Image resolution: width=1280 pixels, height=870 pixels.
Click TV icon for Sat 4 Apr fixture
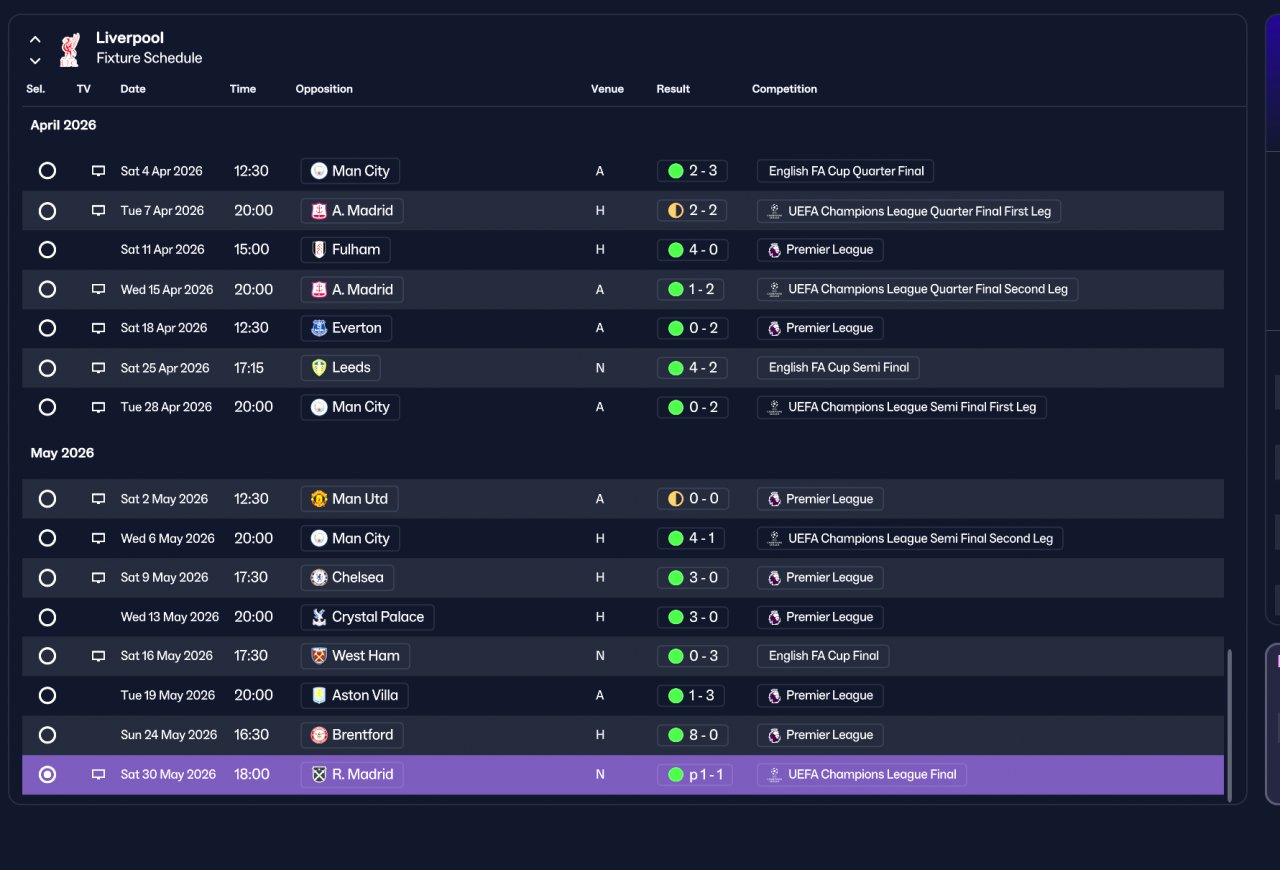coord(98,171)
